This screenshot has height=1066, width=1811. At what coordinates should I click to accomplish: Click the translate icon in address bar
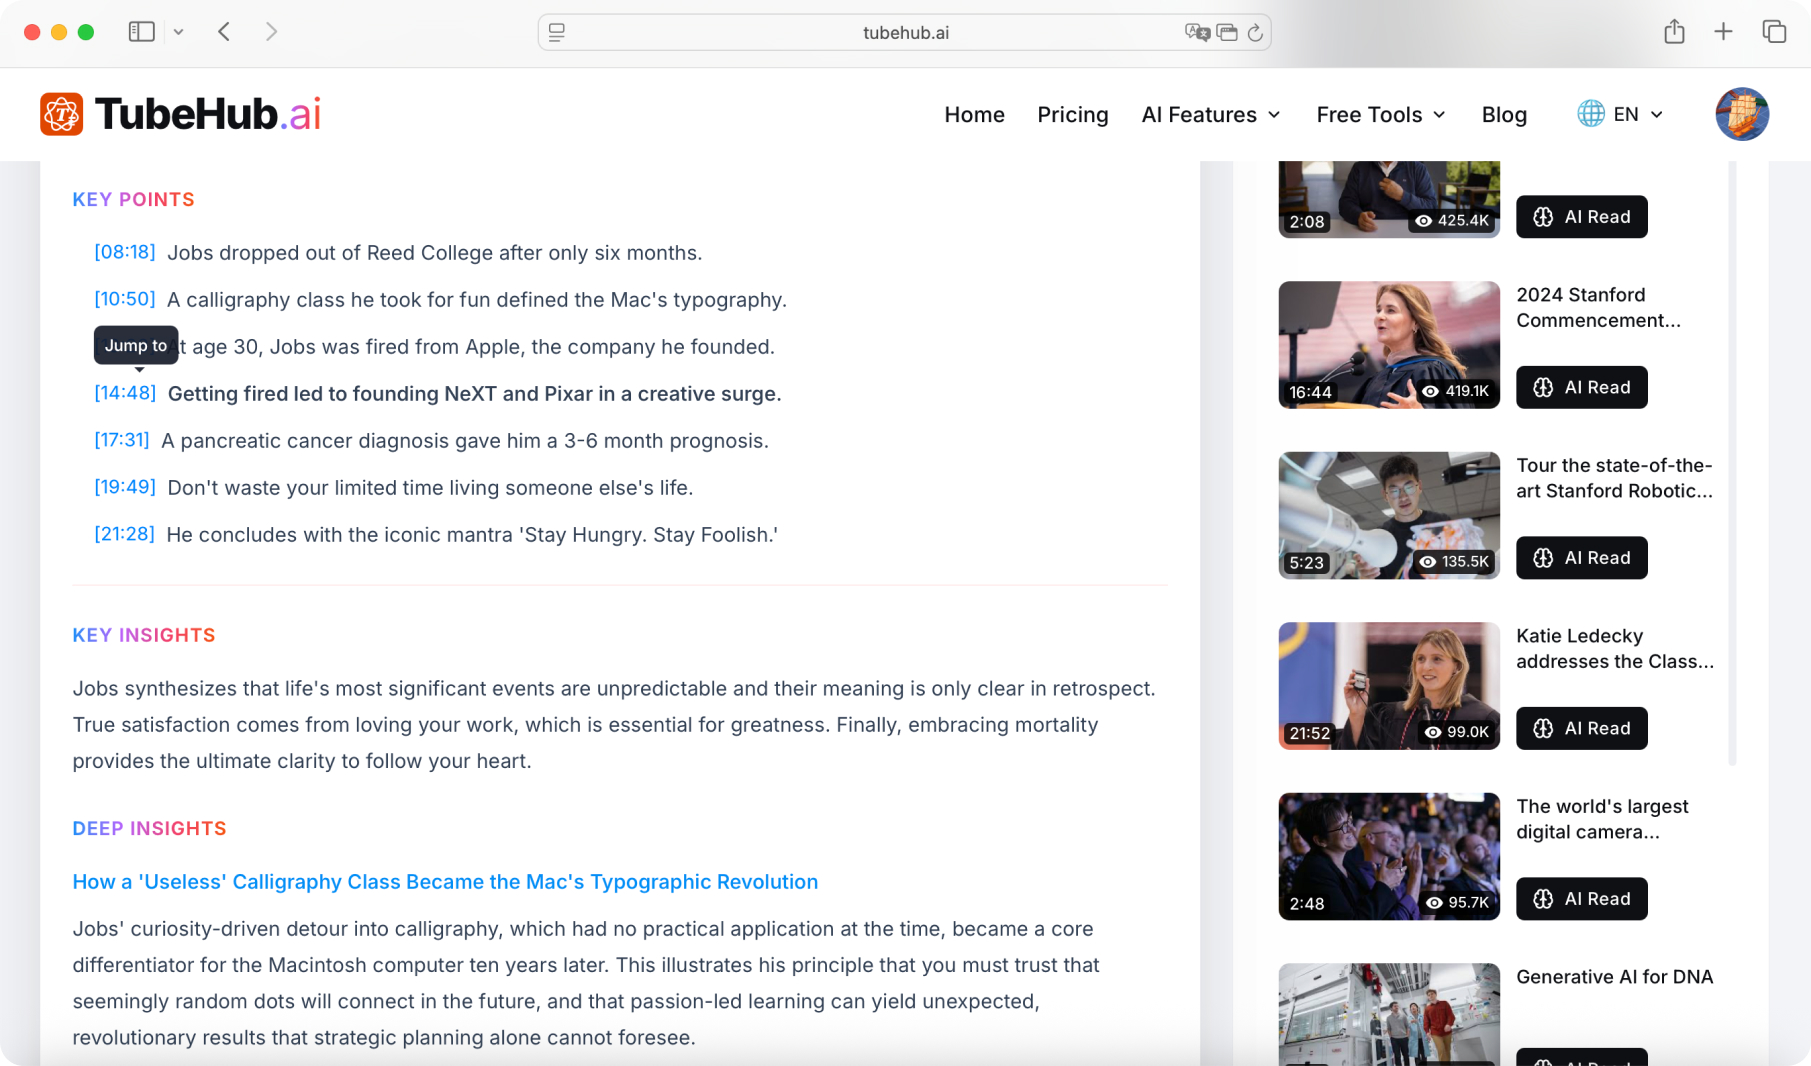coord(1196,33)
